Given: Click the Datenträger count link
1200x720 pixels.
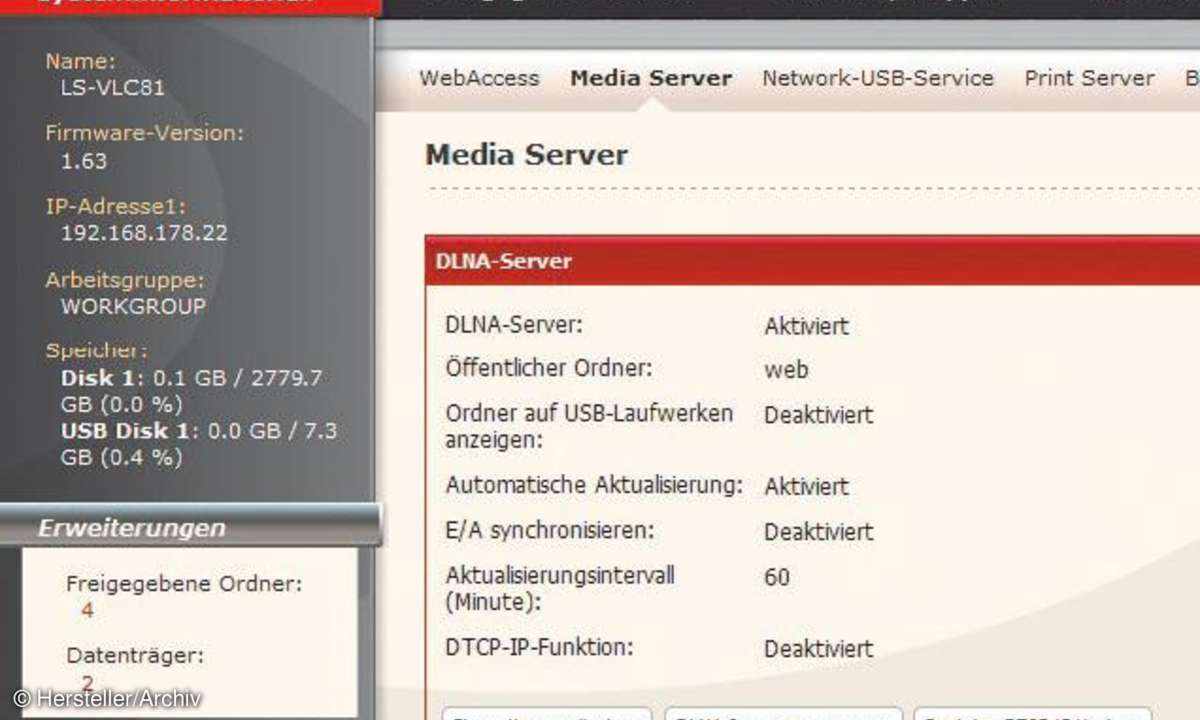Looking at the screenshot, I should pos(87,684).
